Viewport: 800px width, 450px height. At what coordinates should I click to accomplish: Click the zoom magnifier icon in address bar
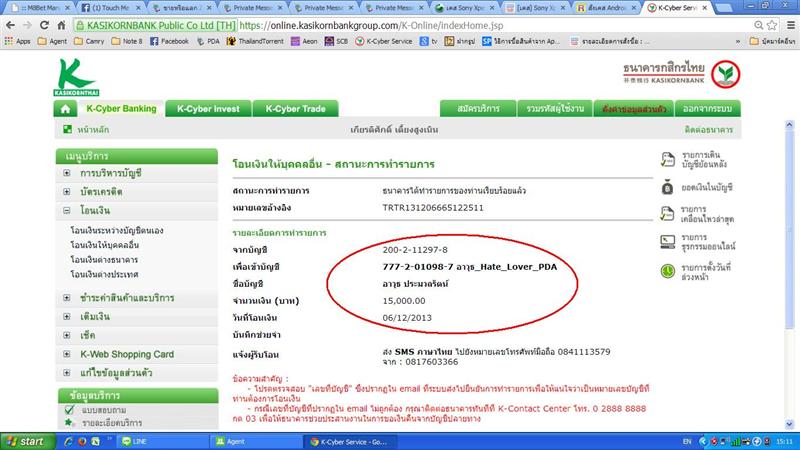[x=759, y=25]
